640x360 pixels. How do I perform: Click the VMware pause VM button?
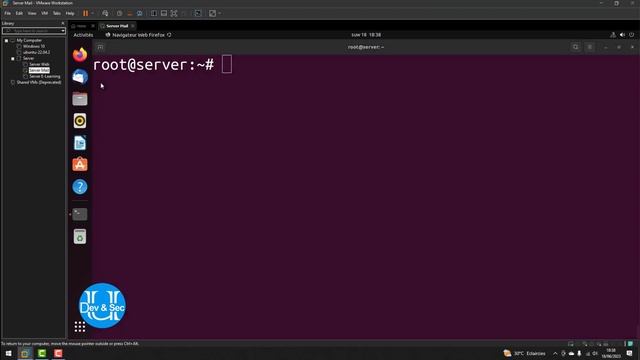85,13
